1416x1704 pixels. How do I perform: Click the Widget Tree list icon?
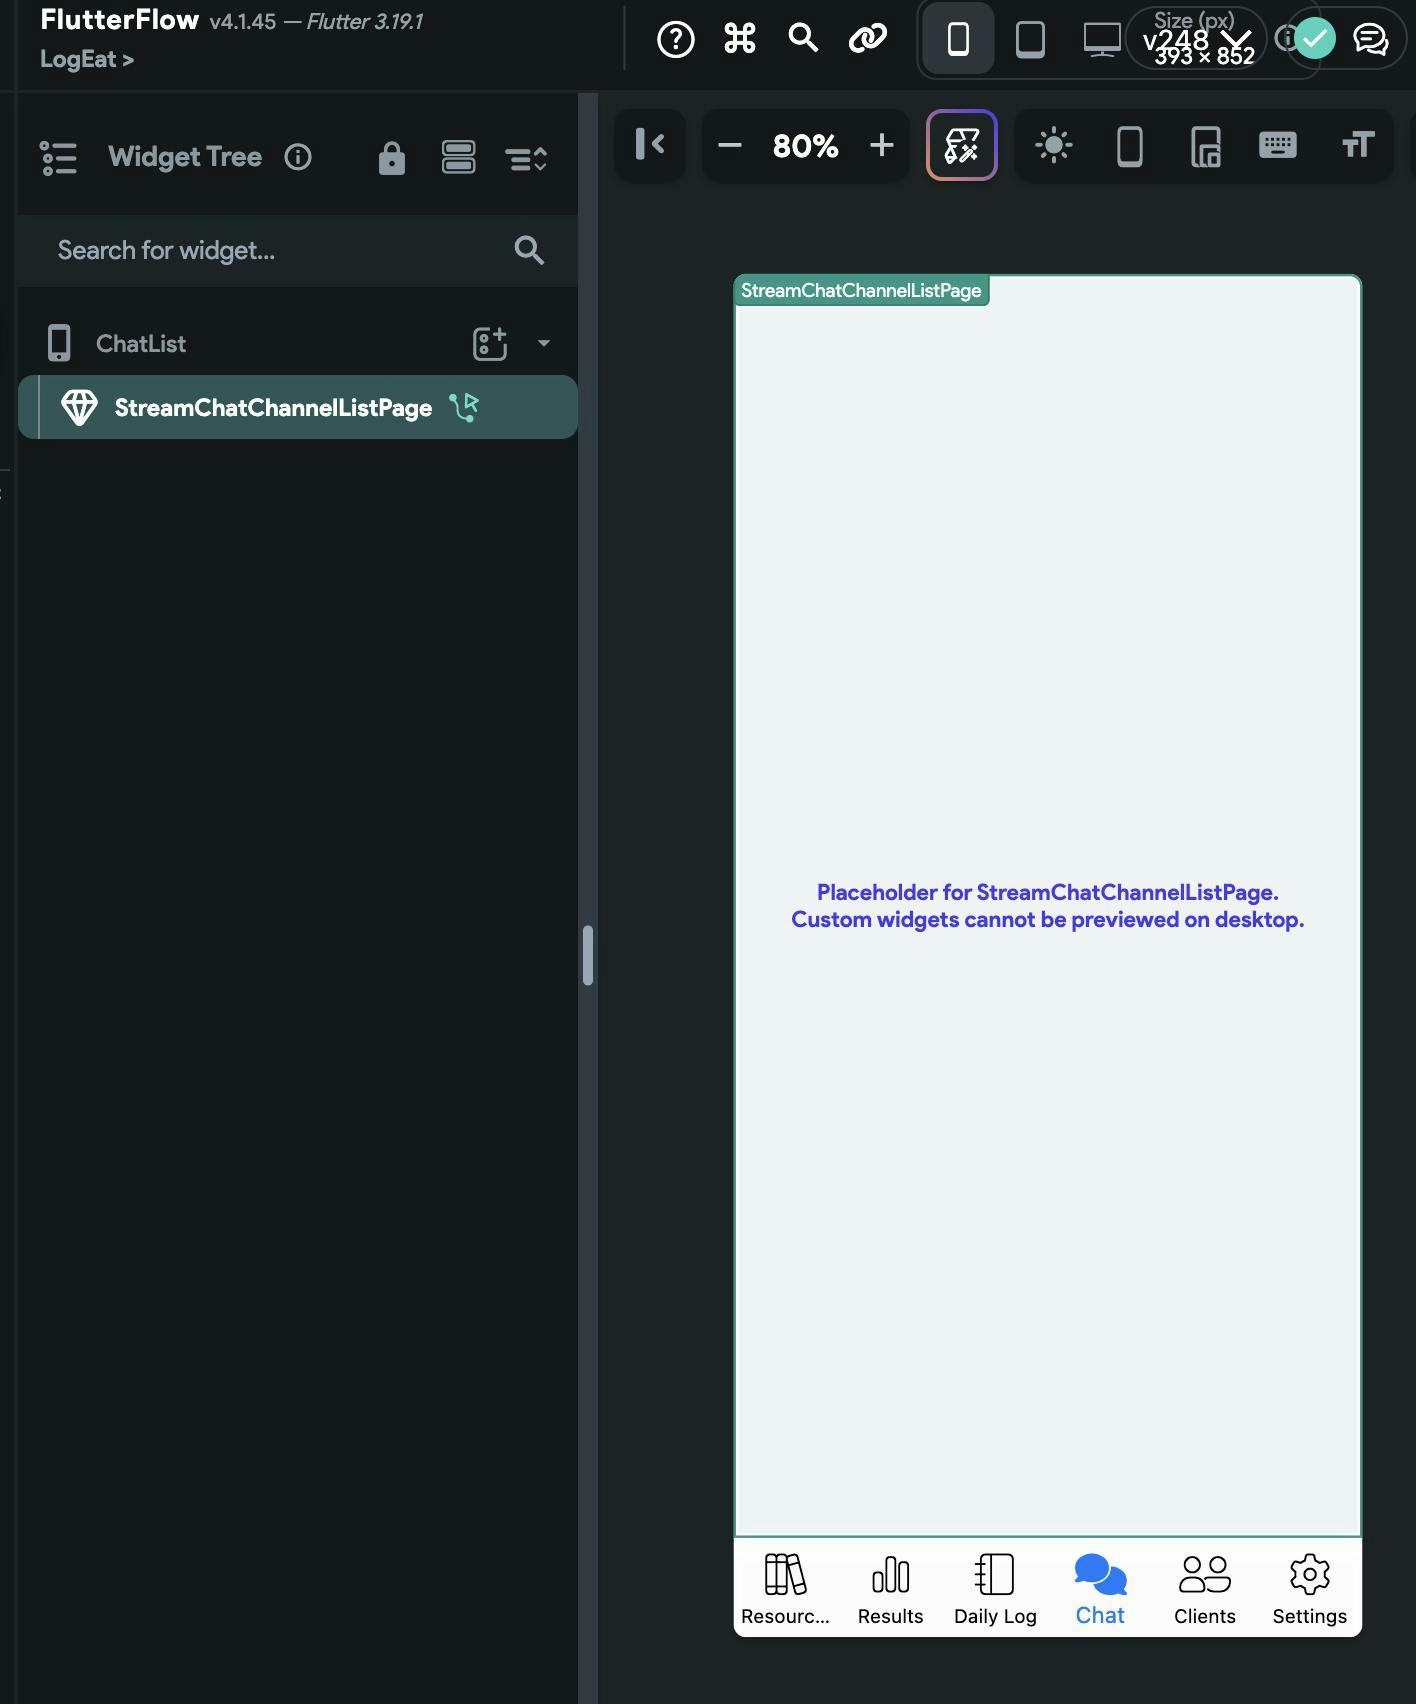58,158
